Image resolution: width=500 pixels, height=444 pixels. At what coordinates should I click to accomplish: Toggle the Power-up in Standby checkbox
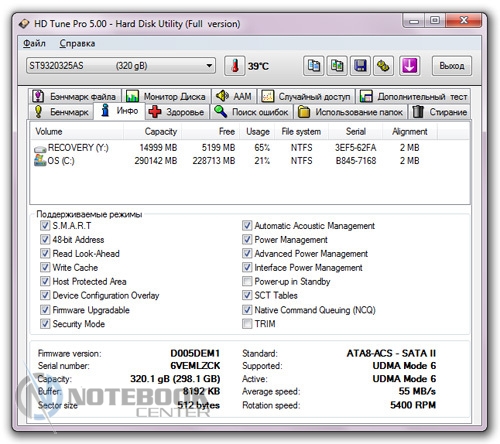point(247,281)
